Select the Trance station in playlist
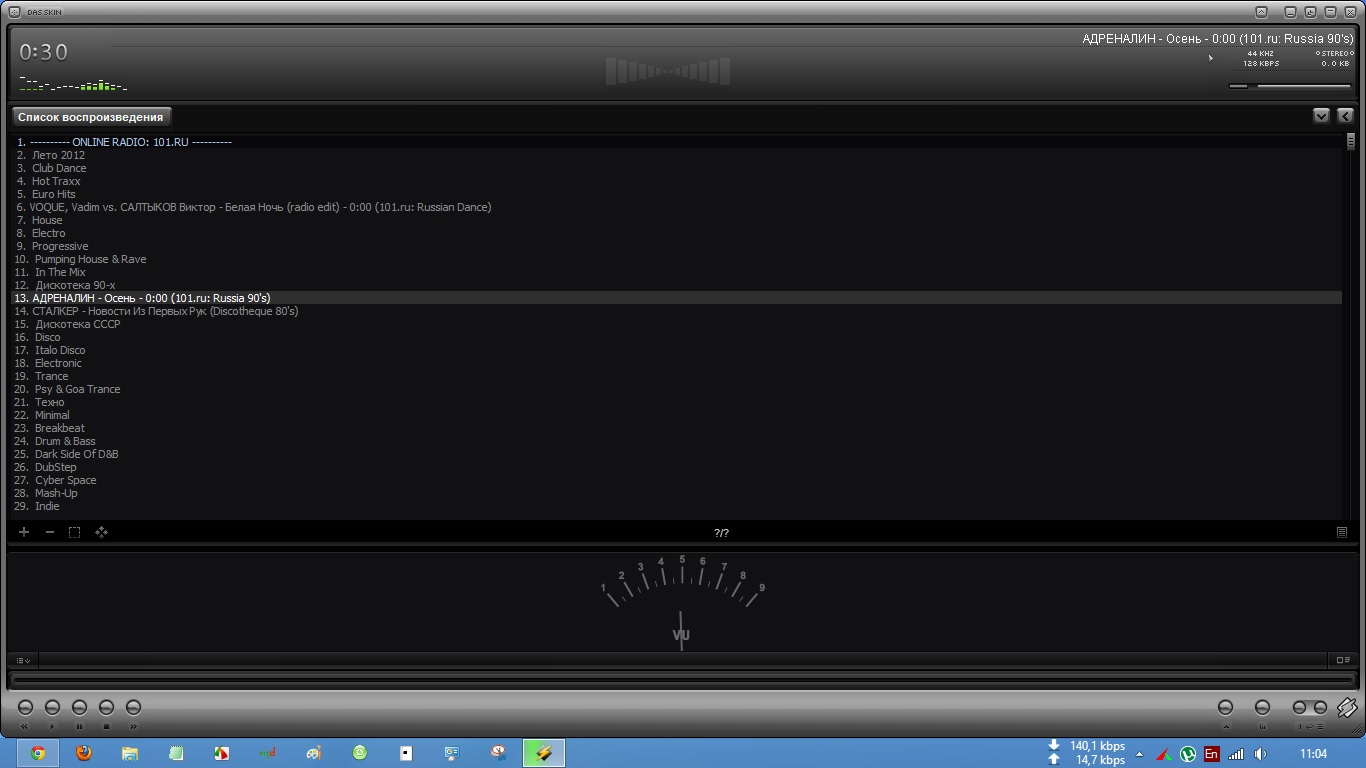The width and height of the screenshot is (1366, 768). (x=51, y=376)
